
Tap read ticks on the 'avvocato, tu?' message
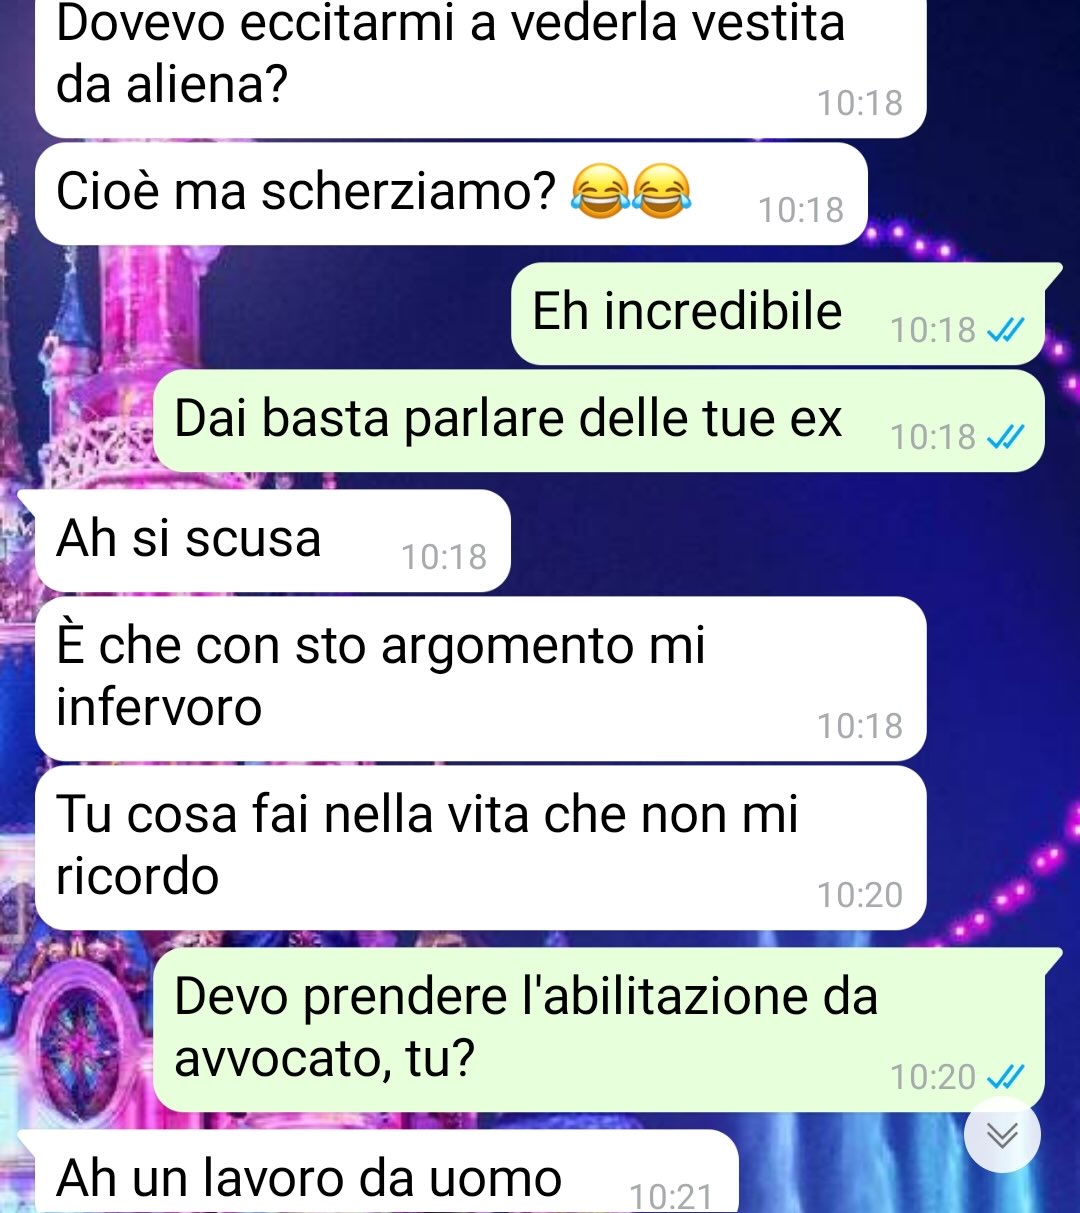tap(1005, 1077)
